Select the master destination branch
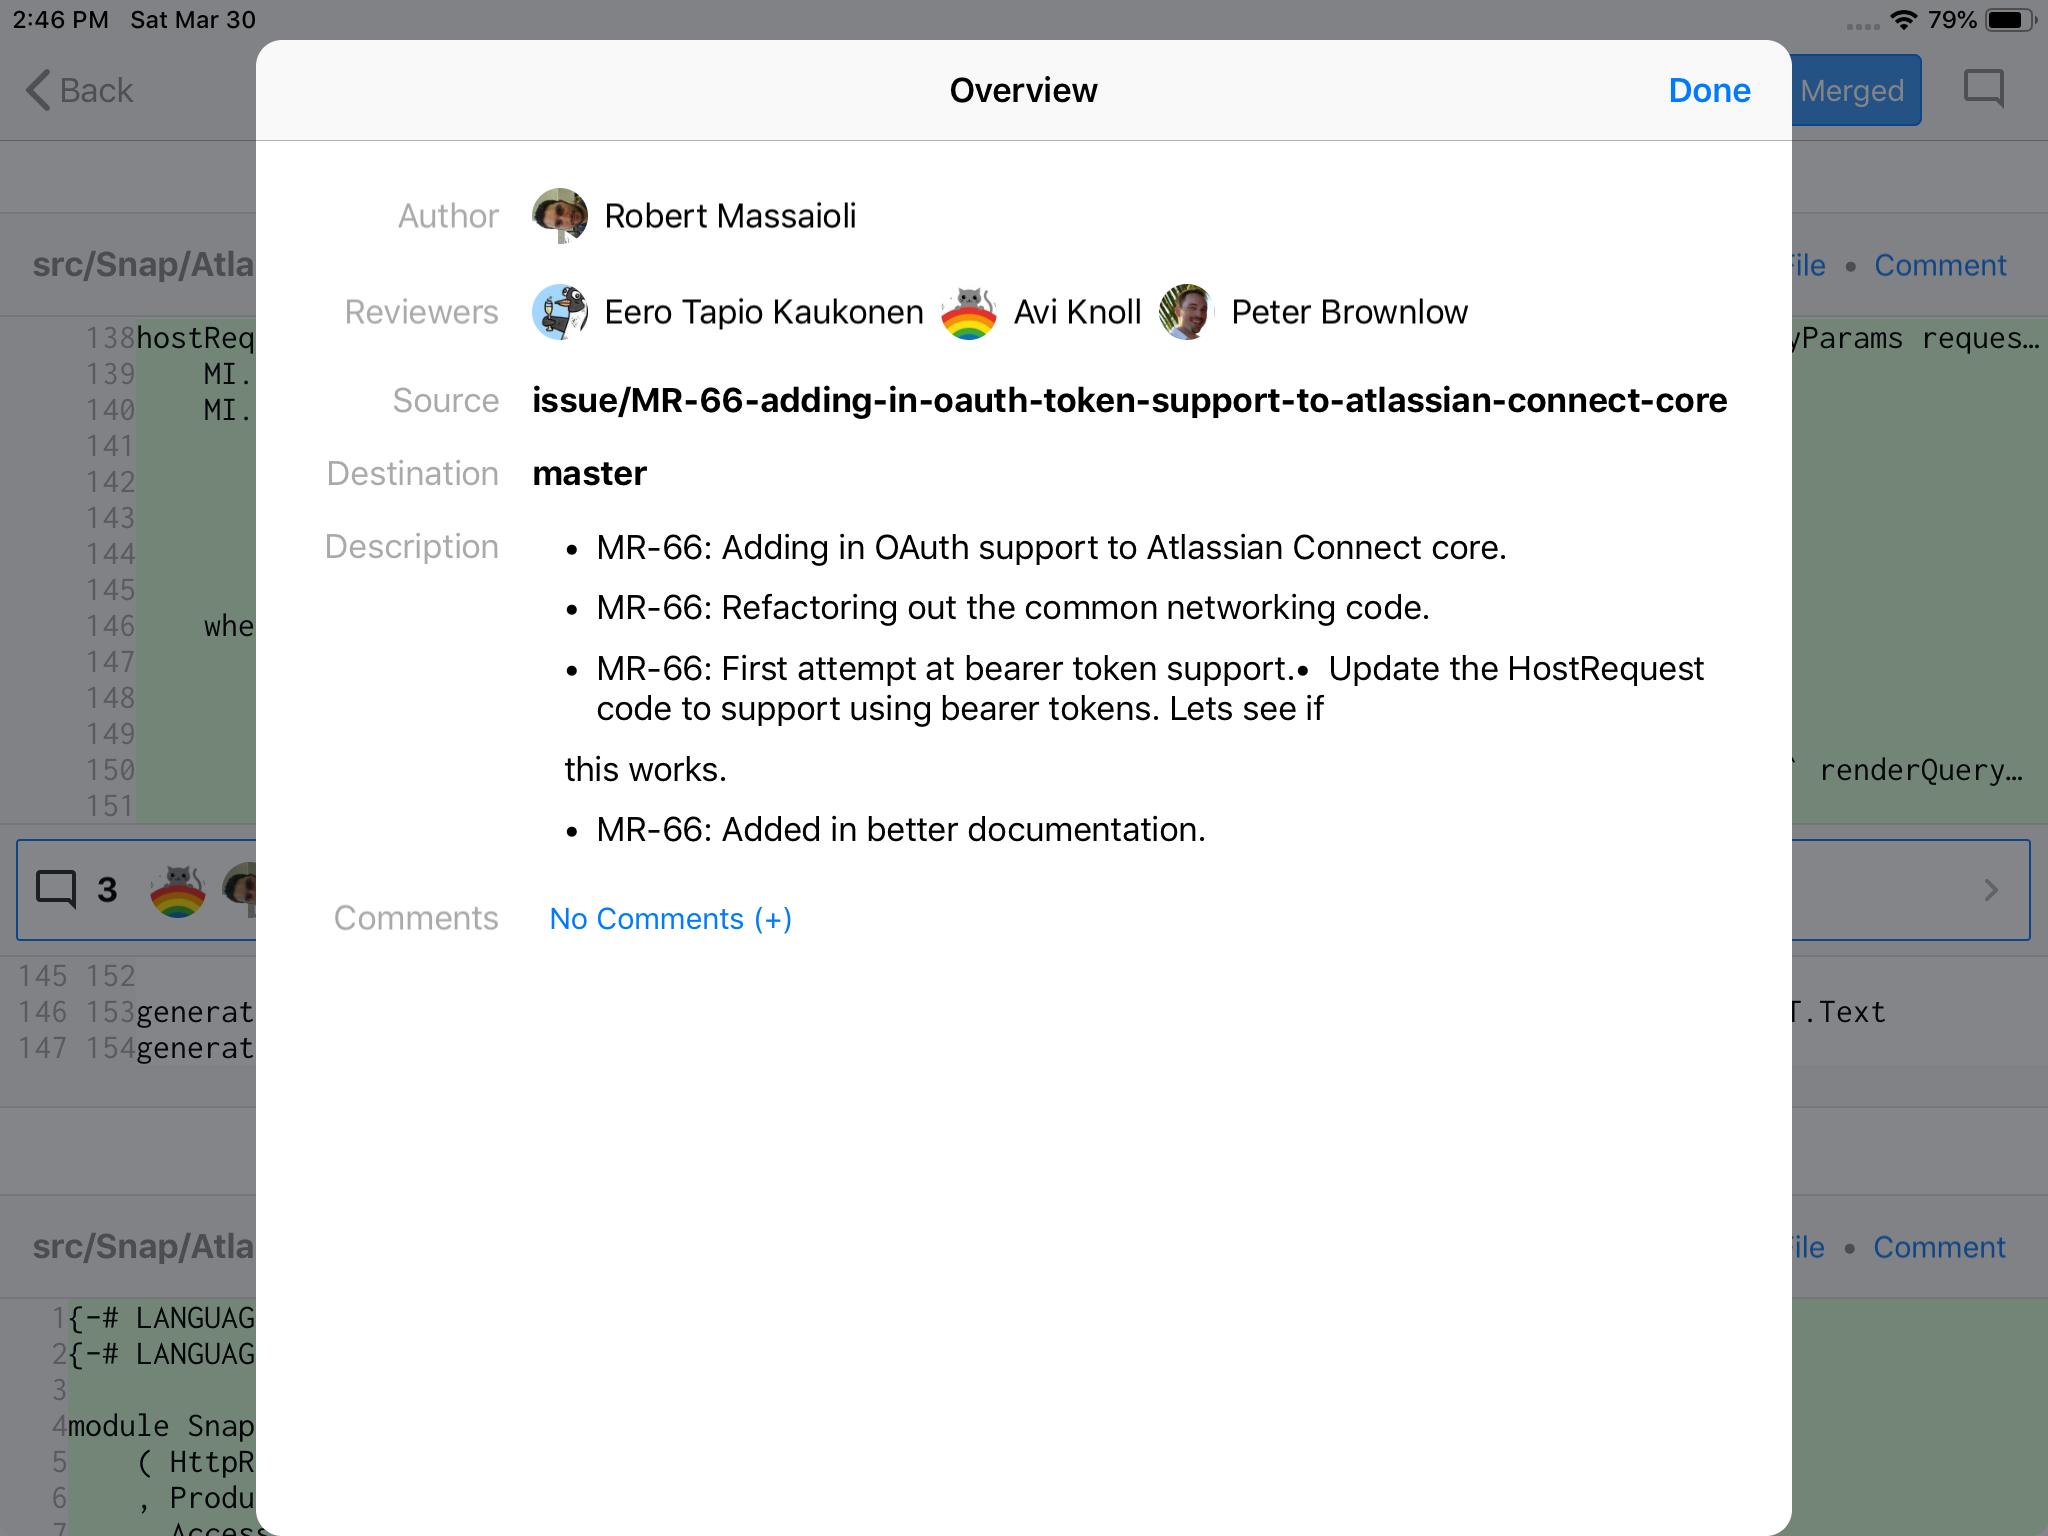The height and width of the screenshot is (1536, 2048). (x=589, y=473)
